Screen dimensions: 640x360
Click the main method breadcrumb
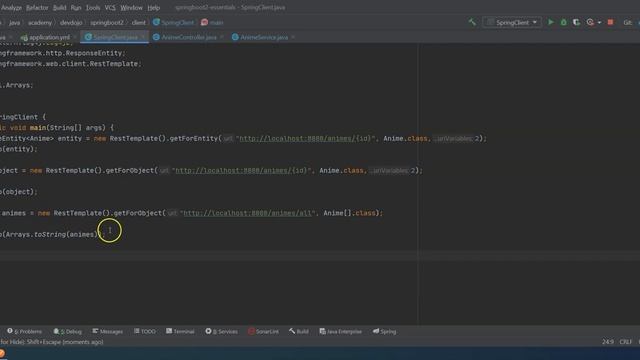point(212,22)
